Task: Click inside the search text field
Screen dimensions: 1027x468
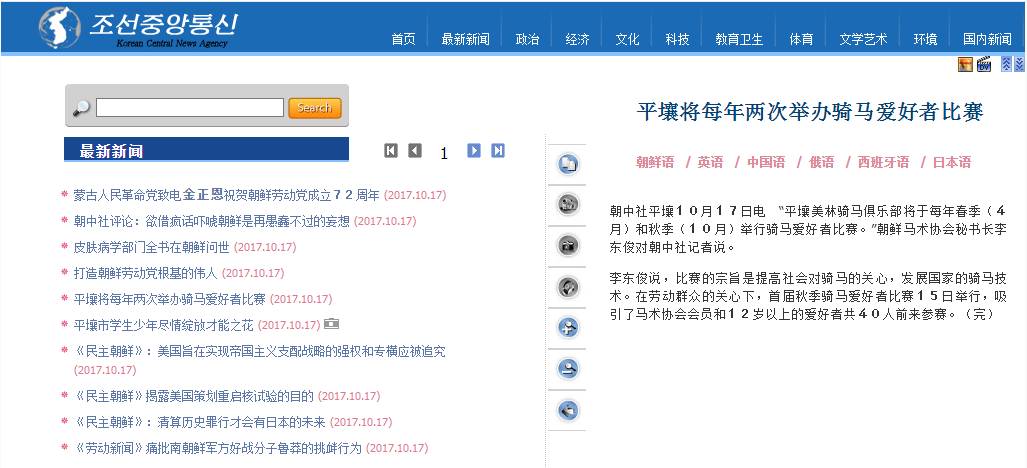Action: click(x=190, y=107)
